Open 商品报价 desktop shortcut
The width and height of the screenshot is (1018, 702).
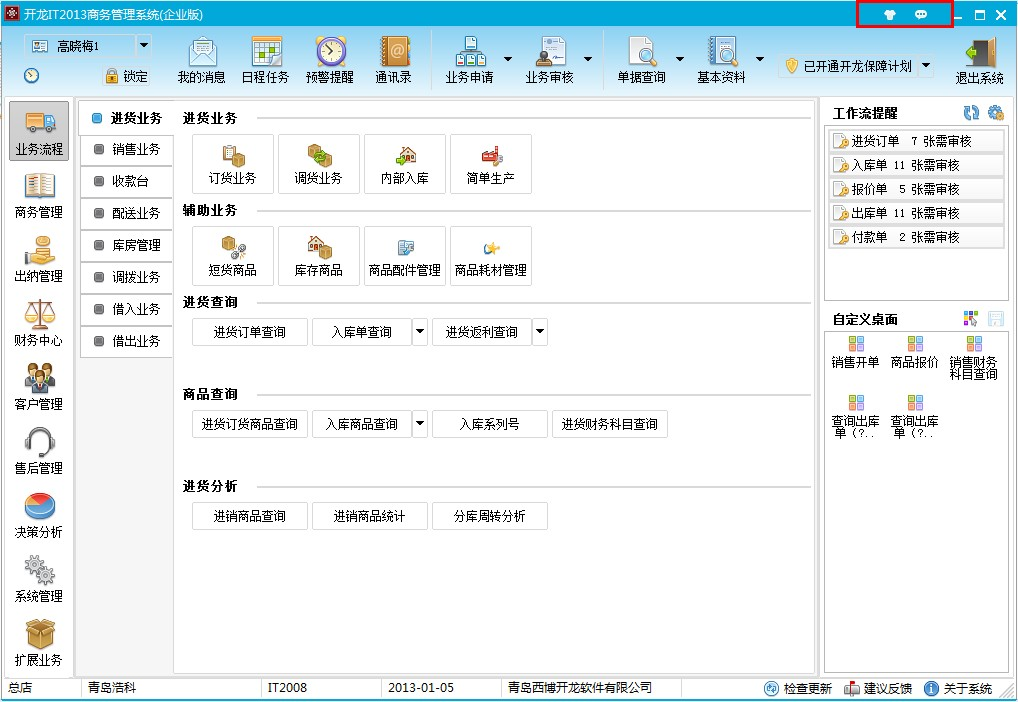point(915,353)
